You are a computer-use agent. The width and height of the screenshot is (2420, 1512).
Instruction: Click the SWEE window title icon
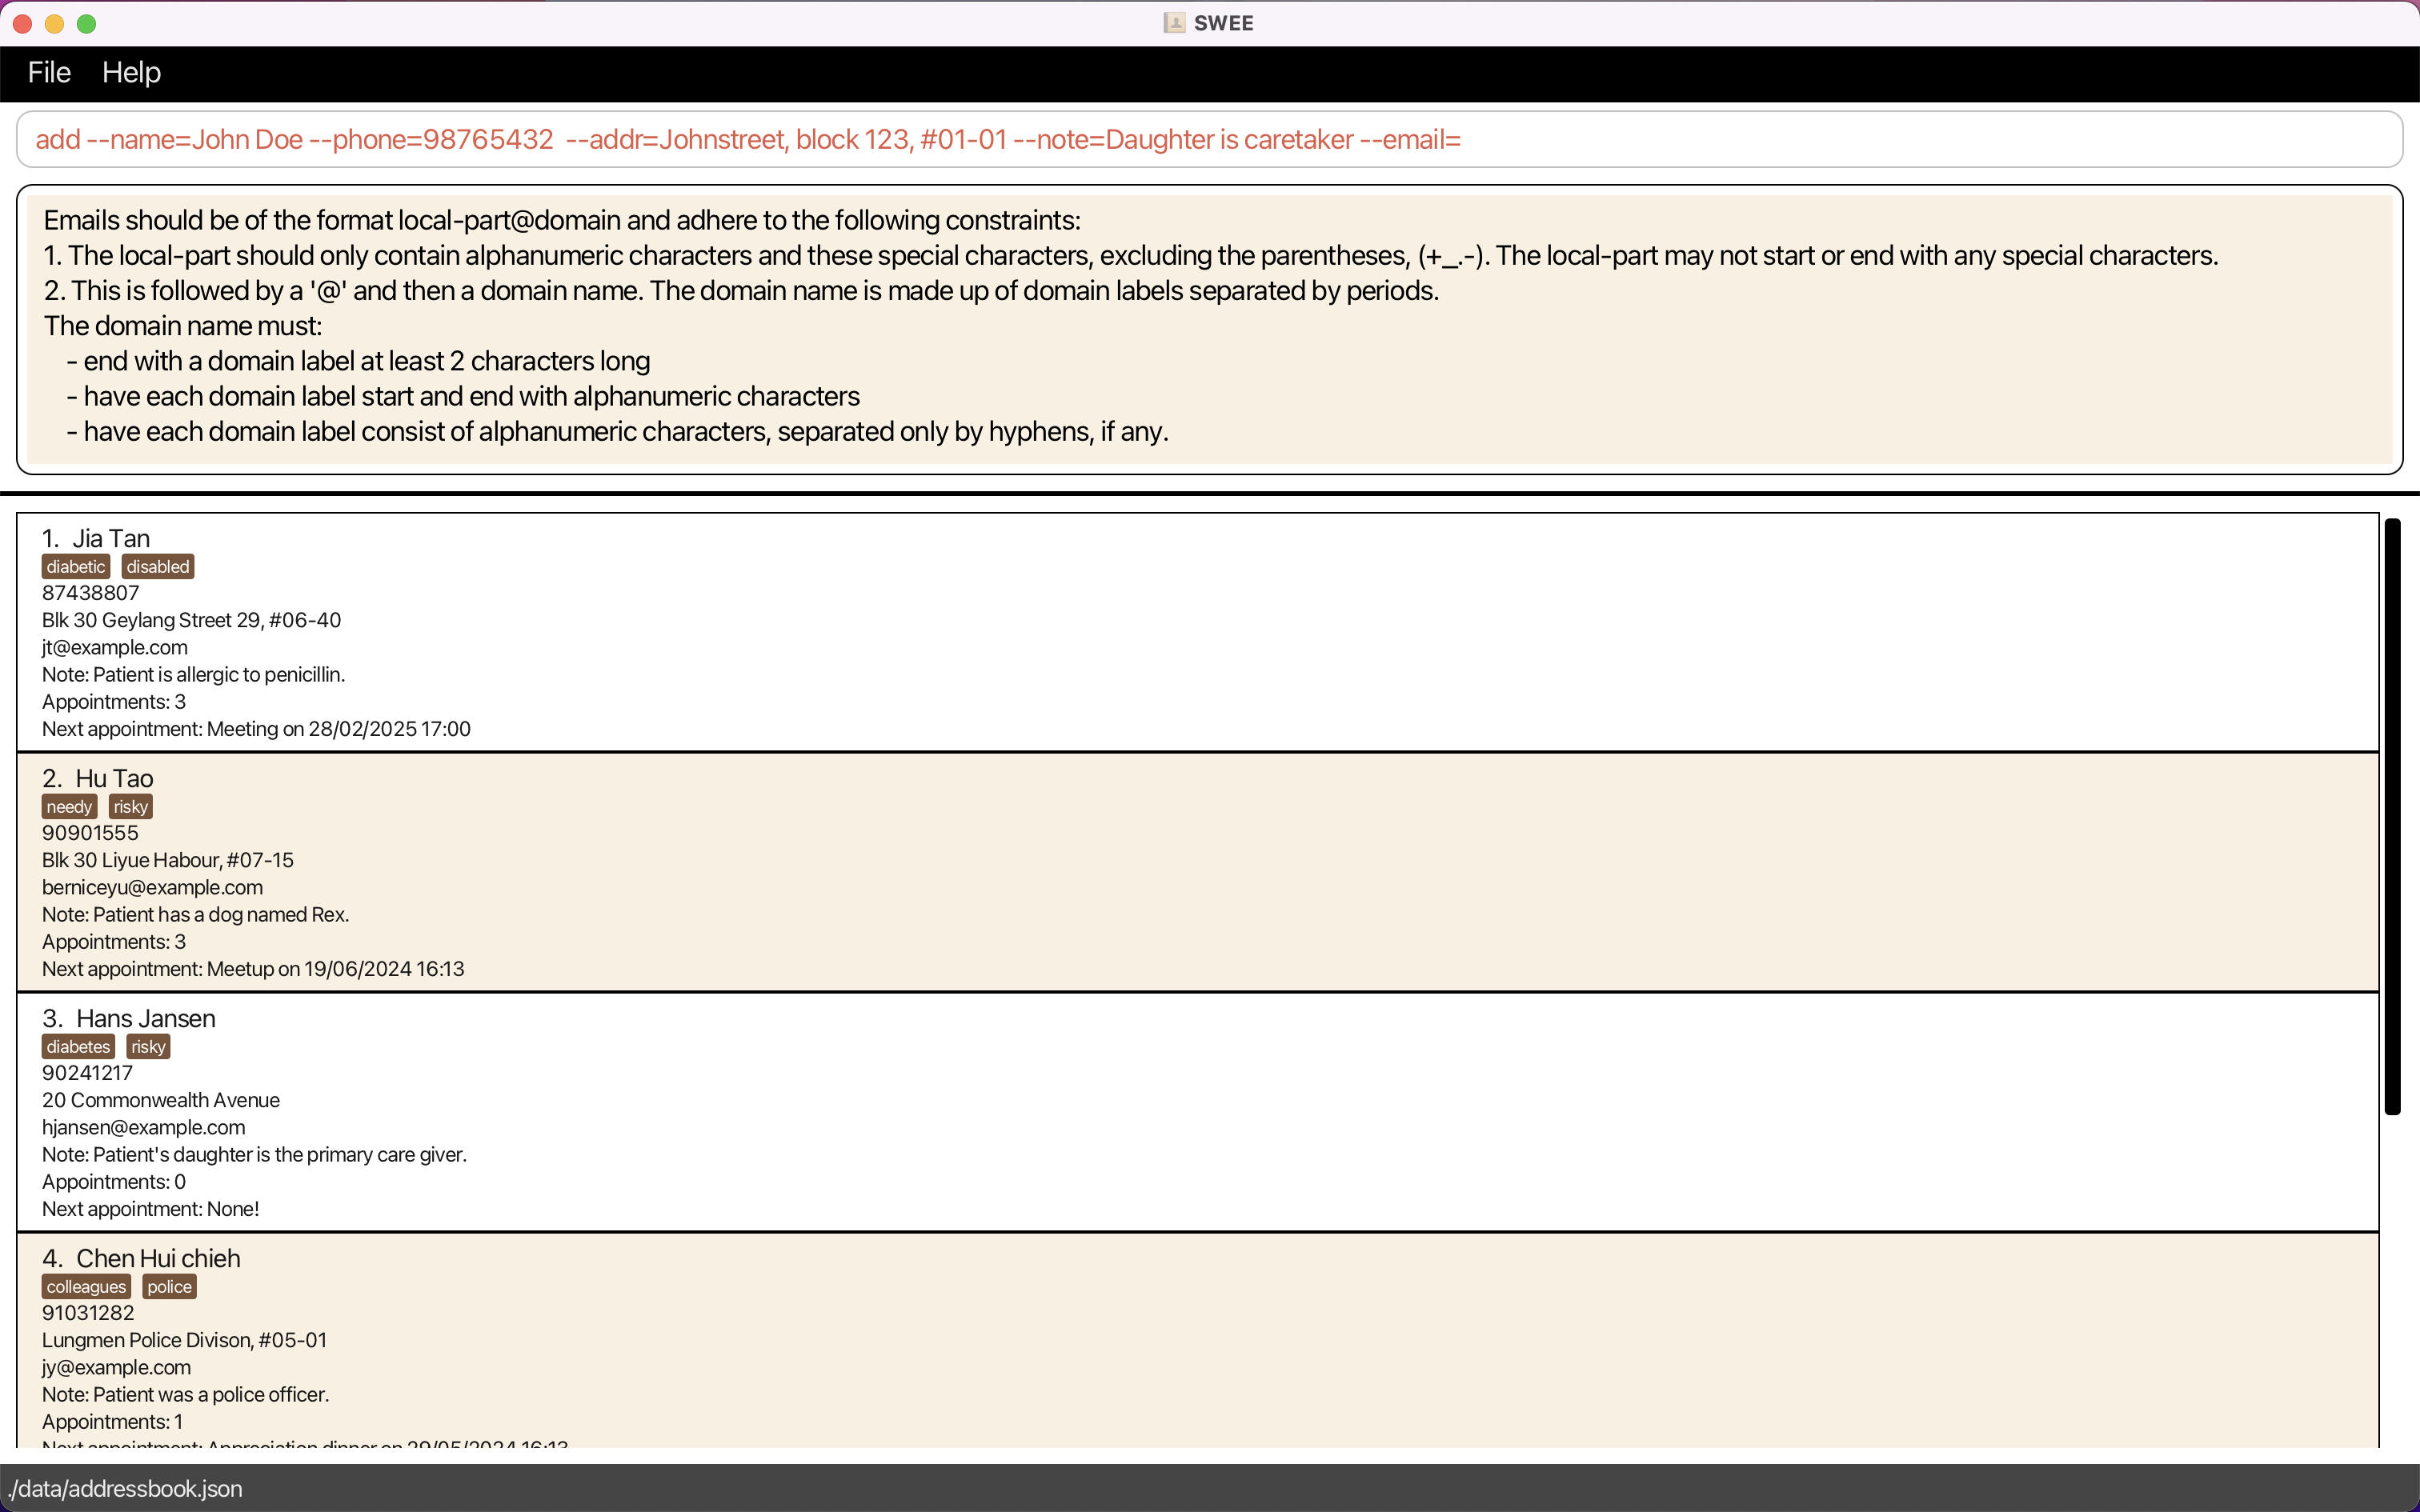1174,23
